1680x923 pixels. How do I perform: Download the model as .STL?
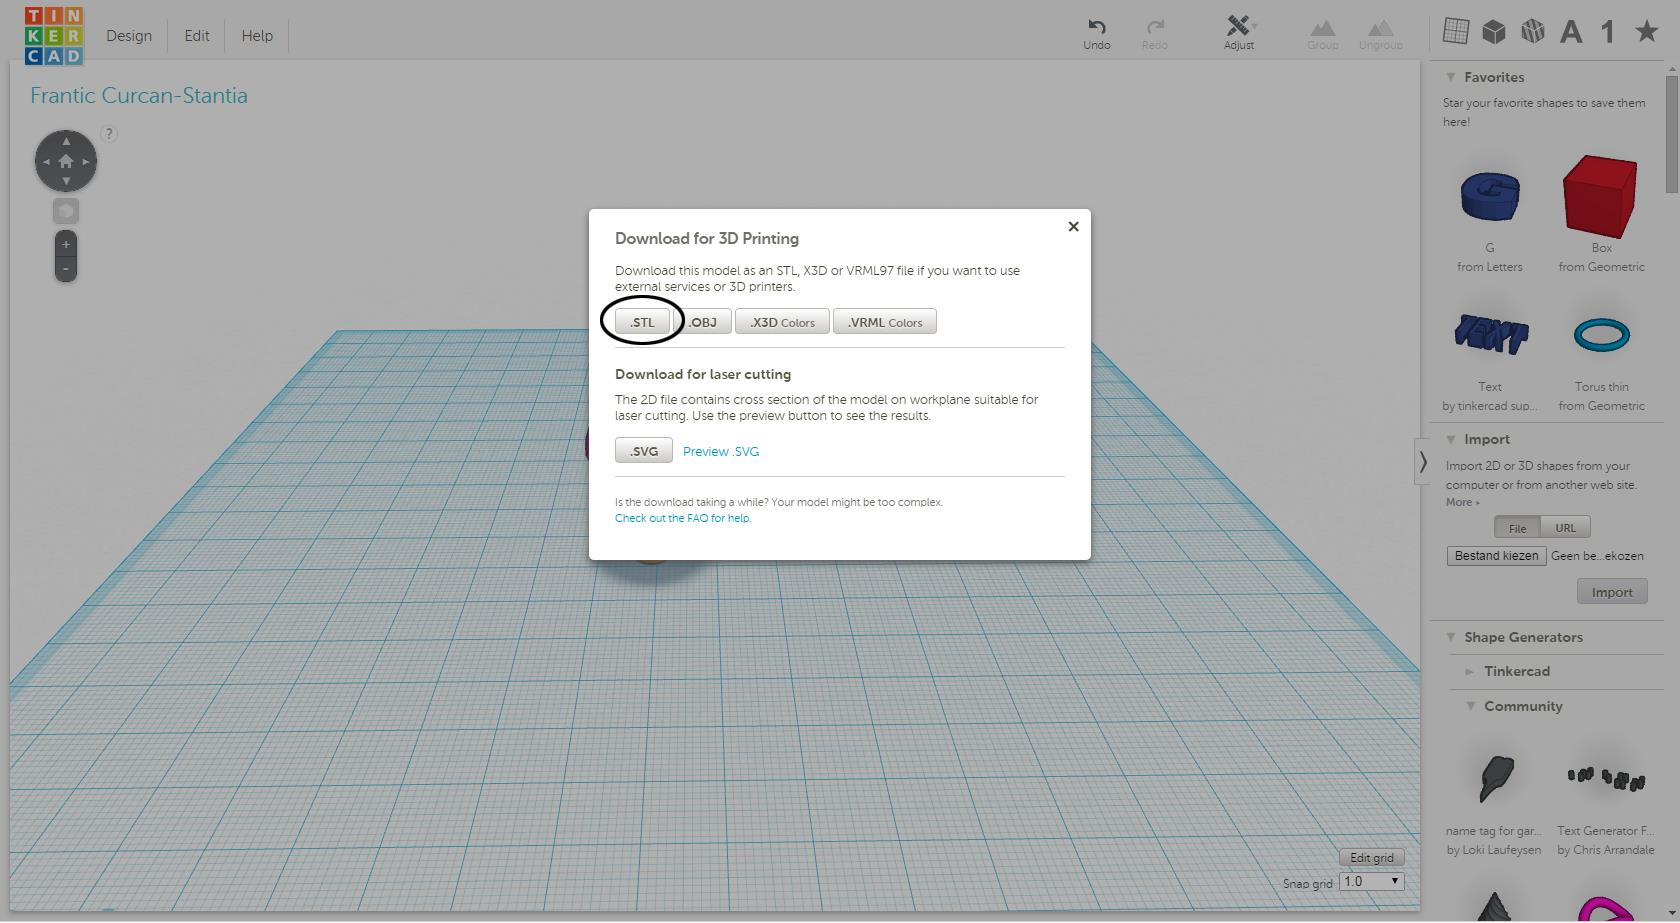(x=642, y=322)
